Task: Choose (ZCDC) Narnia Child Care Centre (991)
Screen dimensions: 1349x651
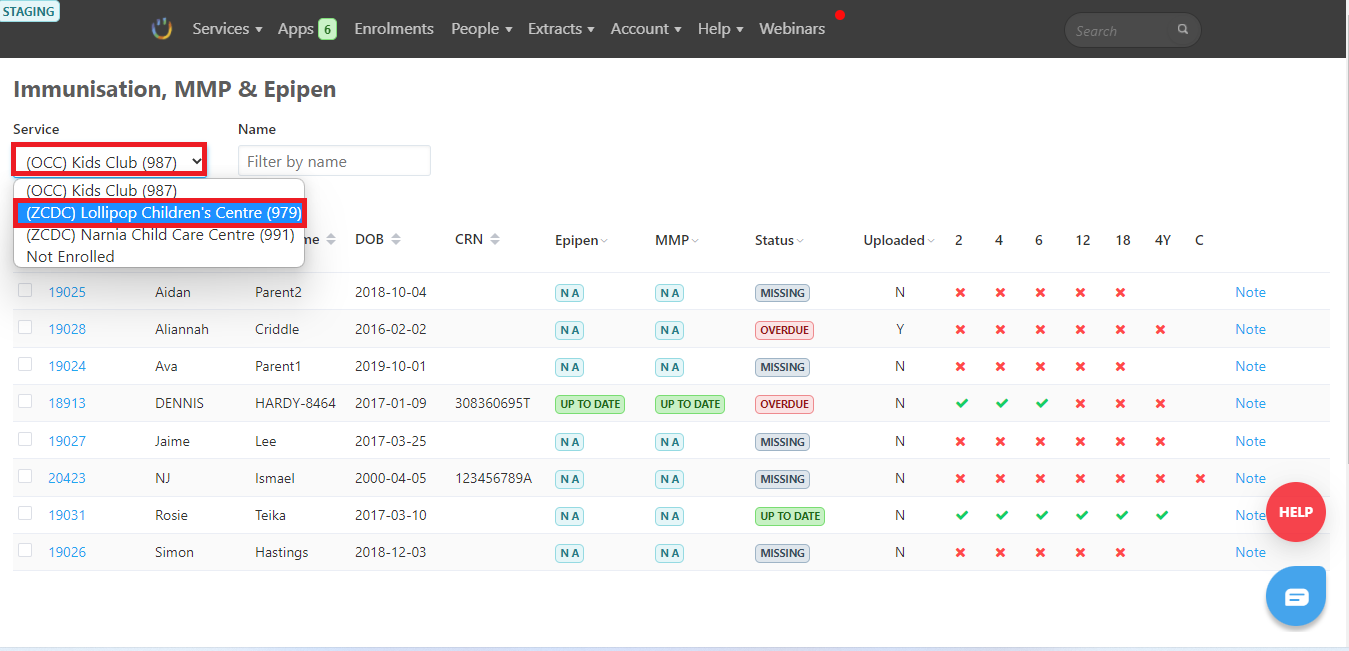Action: tap(159, 235)
